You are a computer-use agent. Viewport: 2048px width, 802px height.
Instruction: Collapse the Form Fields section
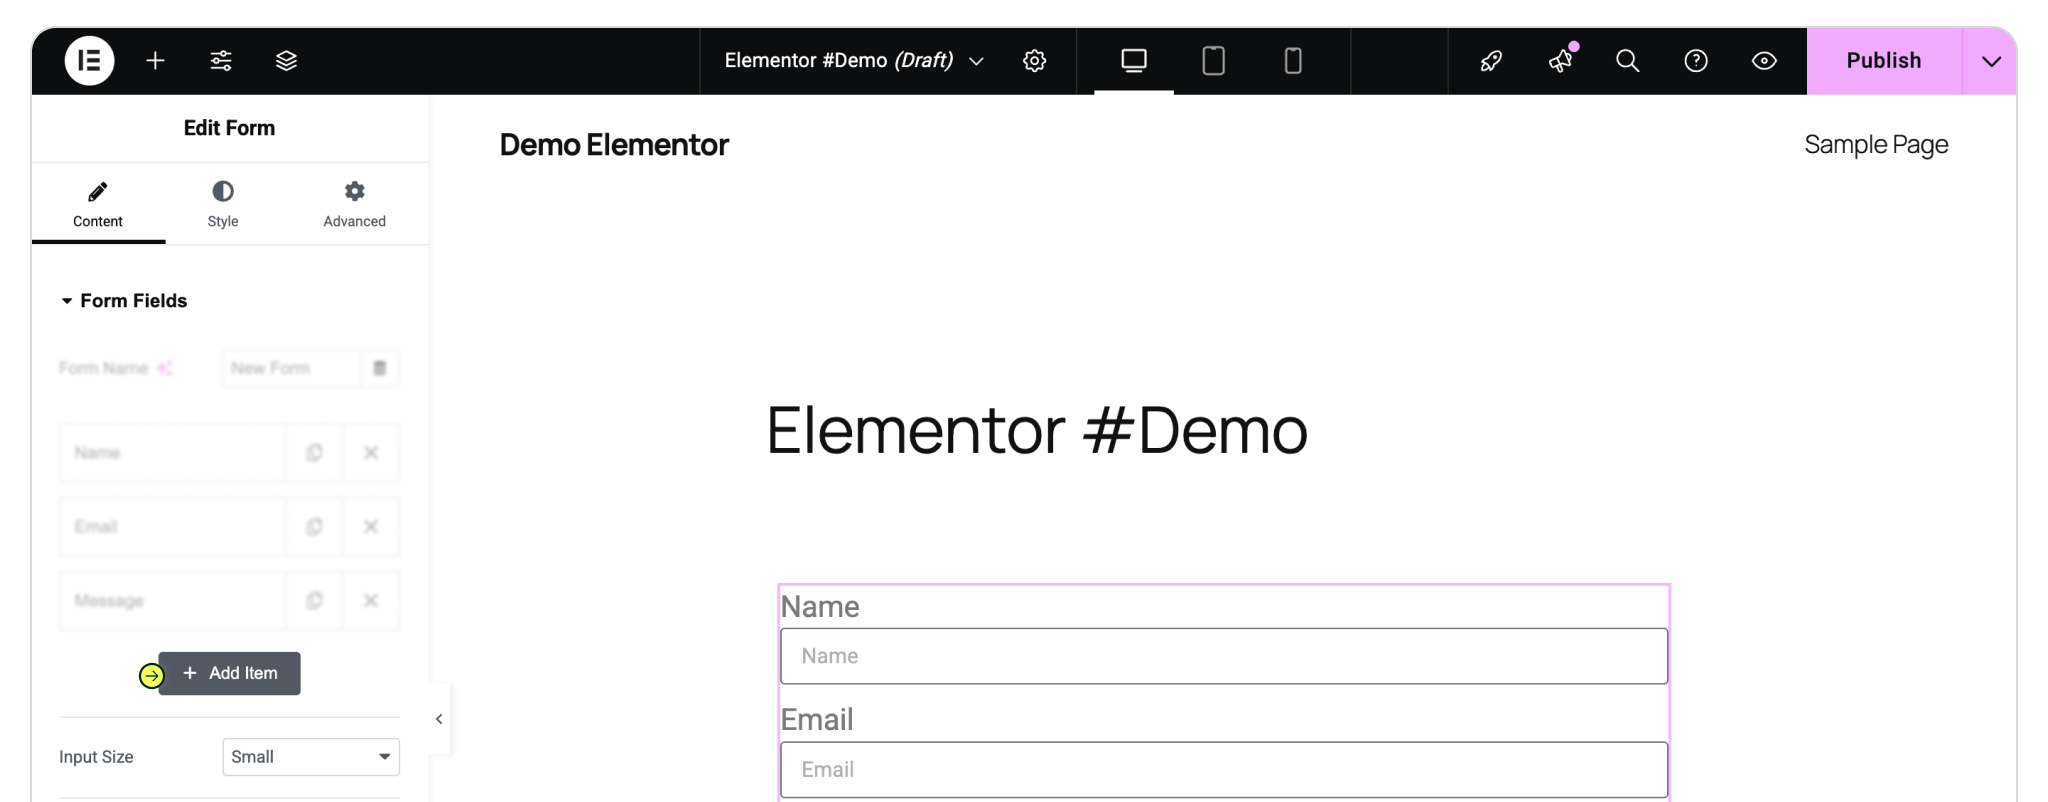124,301
